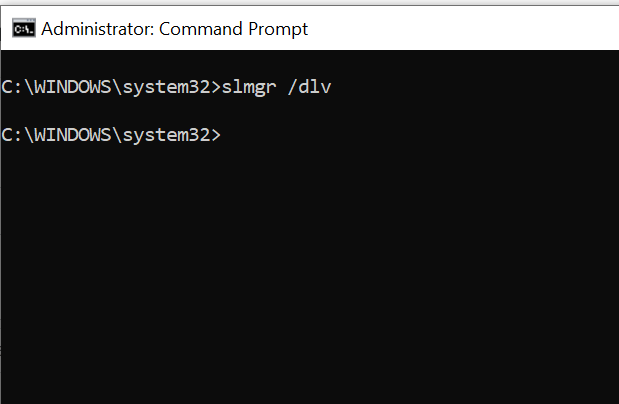Click "system32" in the first prompt line
Viewport: 619px width, 404px height.
(165, 86)
